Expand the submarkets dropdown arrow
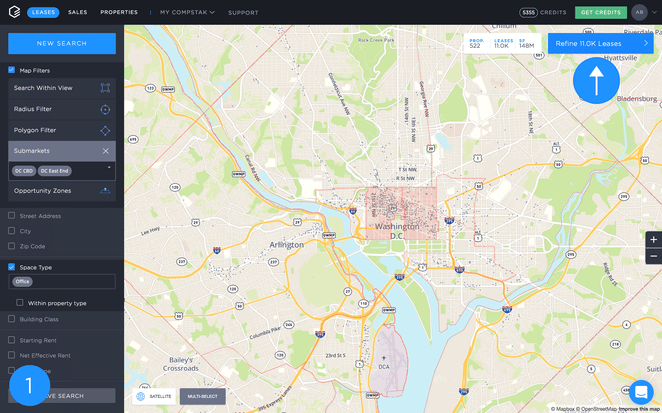The image size is (662, 413). pyautogui.click(x=109, y=167)
